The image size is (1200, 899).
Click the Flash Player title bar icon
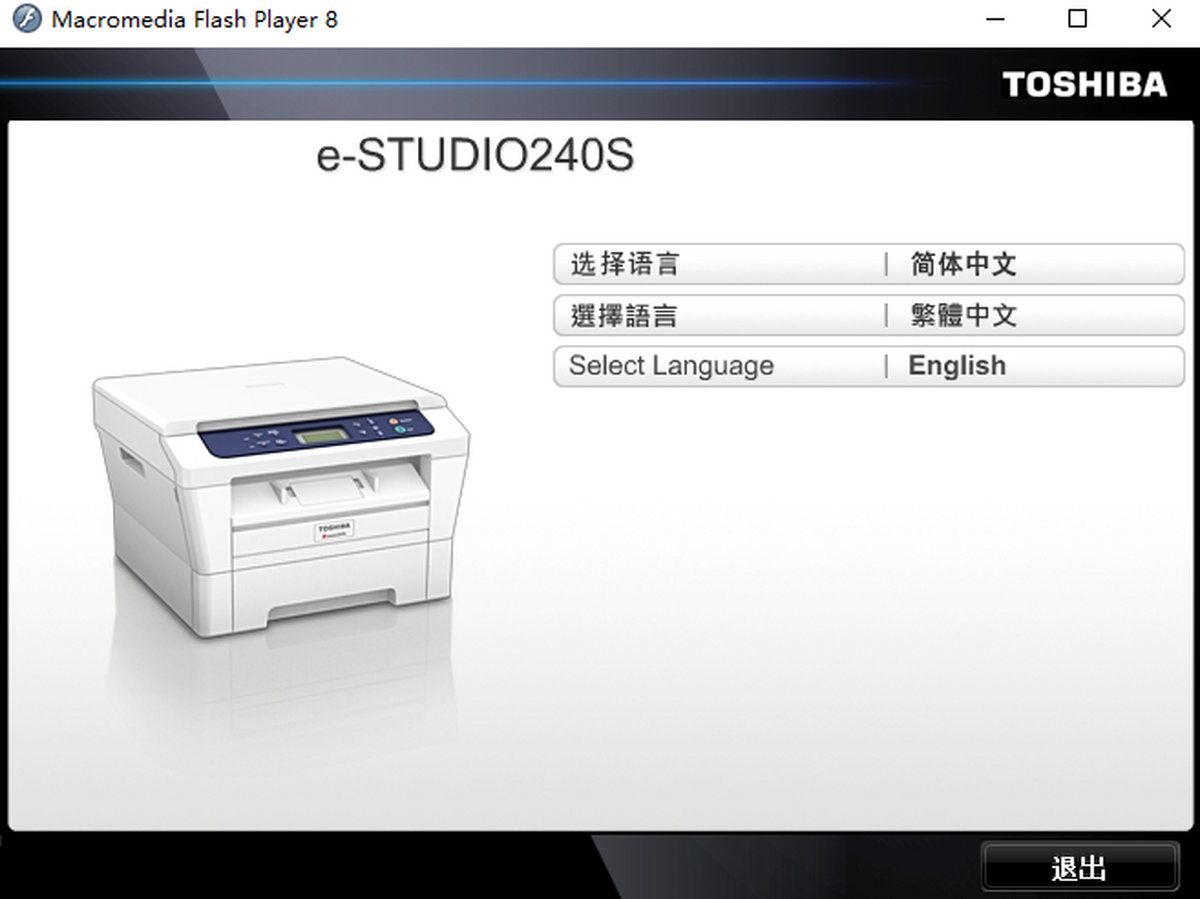26,19
